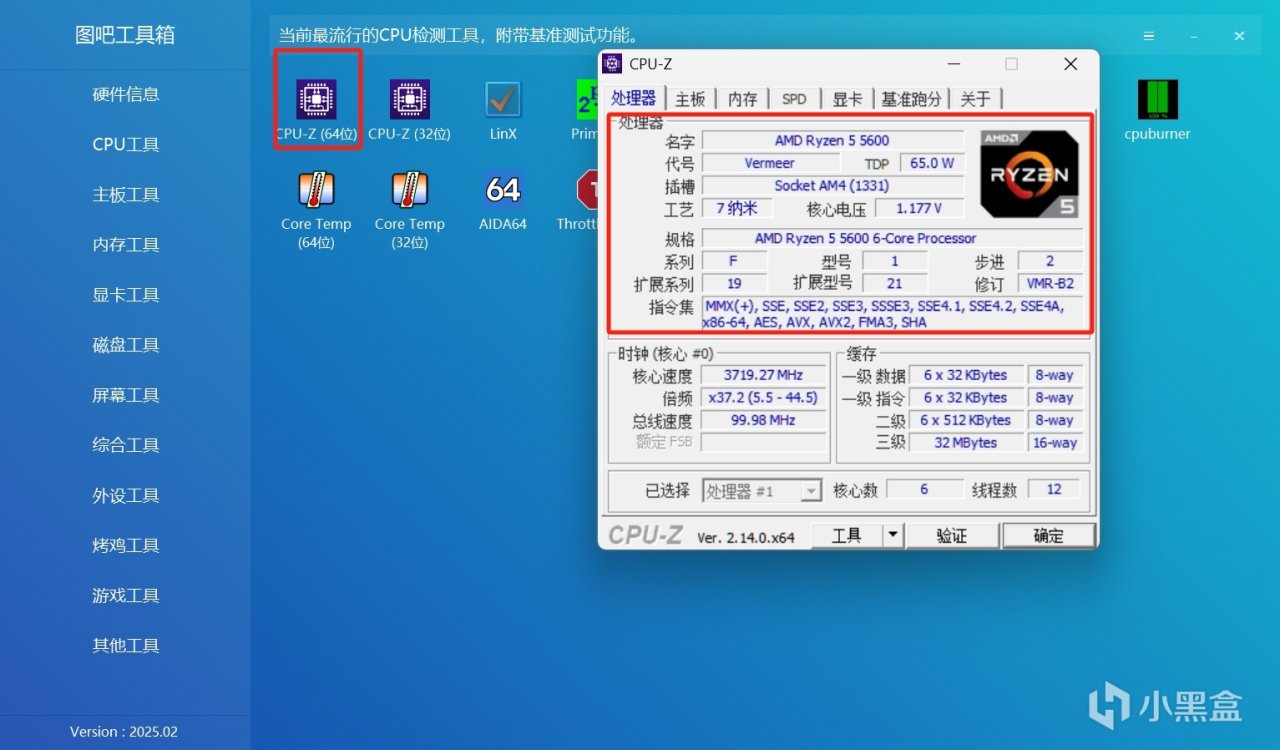Click the 65.0 W TDP value
1280x750 pixels.
click(932, 163)
